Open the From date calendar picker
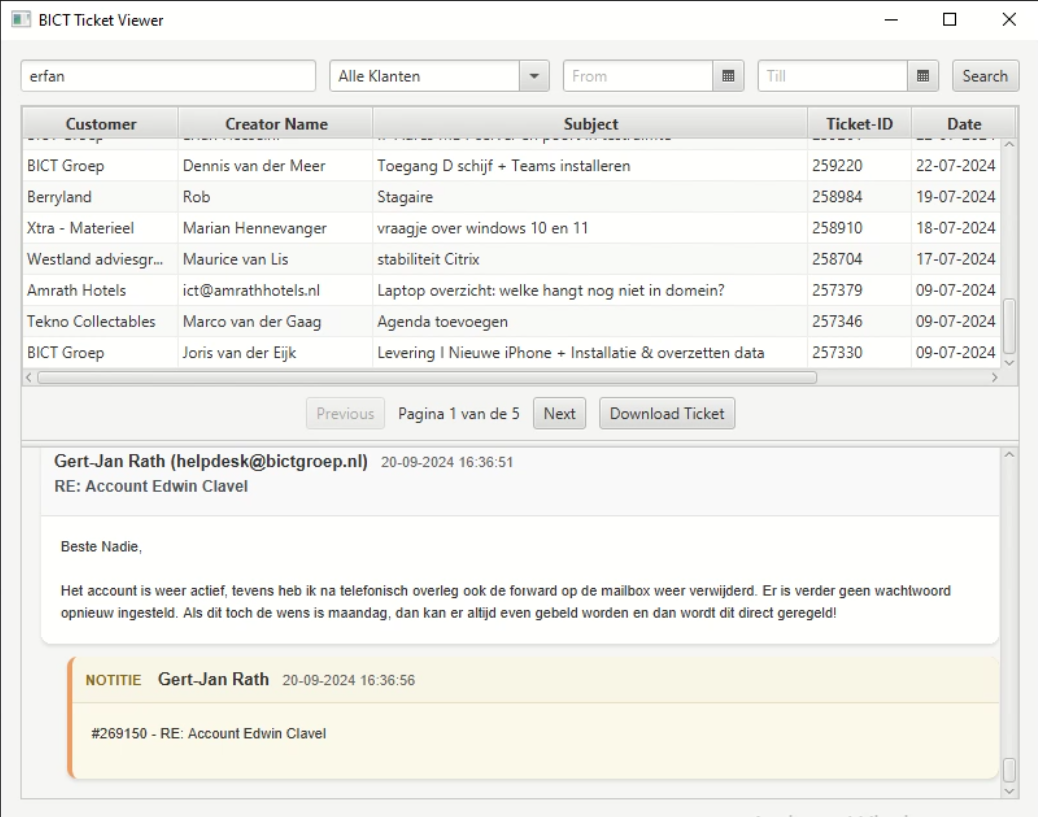This screenshot has height=817, width=1038. (x=729, y=75)
